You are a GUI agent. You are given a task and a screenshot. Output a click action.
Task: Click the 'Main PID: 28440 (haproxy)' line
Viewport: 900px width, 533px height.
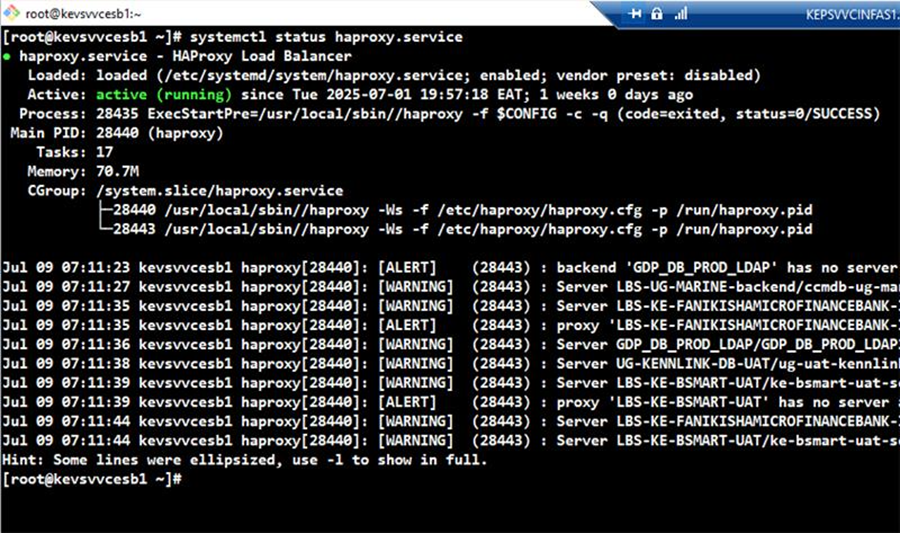click(117, 133)
